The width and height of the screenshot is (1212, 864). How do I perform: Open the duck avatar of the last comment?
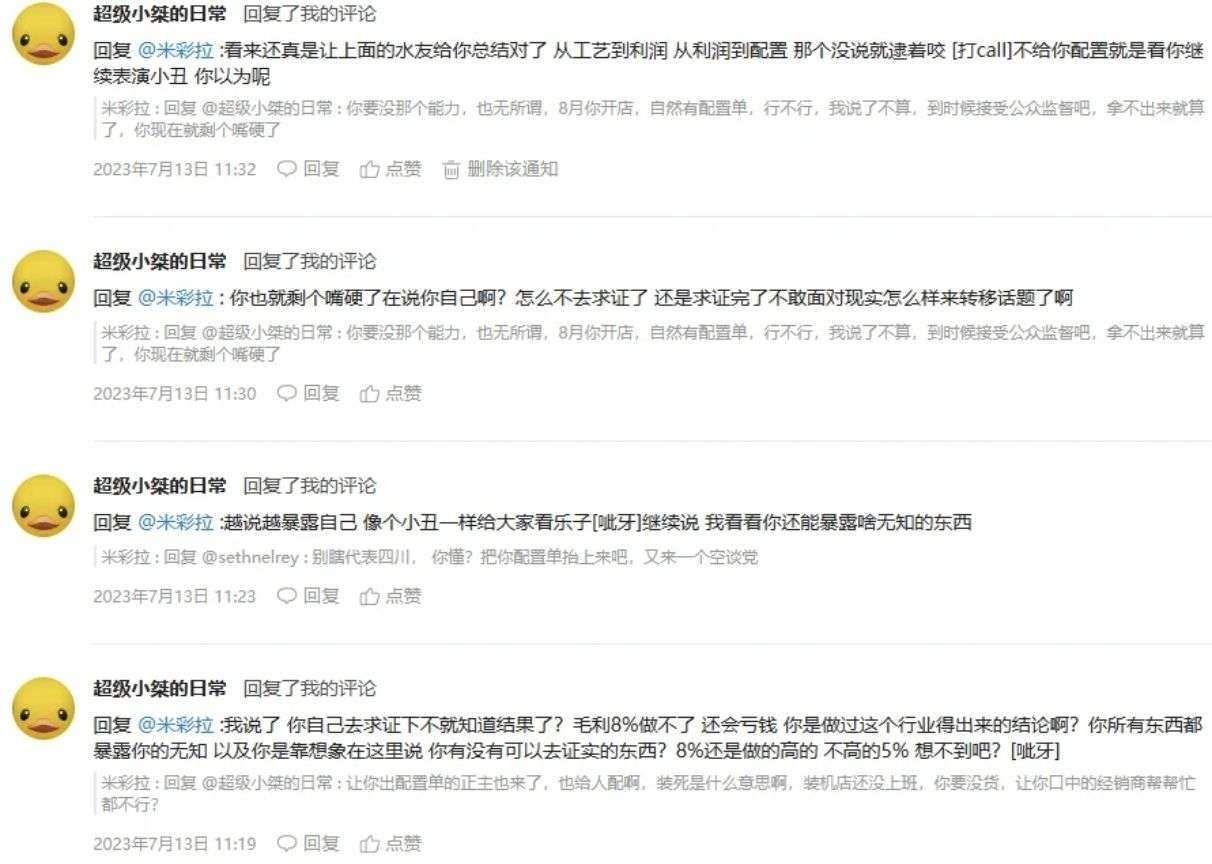tap(43, 708)
